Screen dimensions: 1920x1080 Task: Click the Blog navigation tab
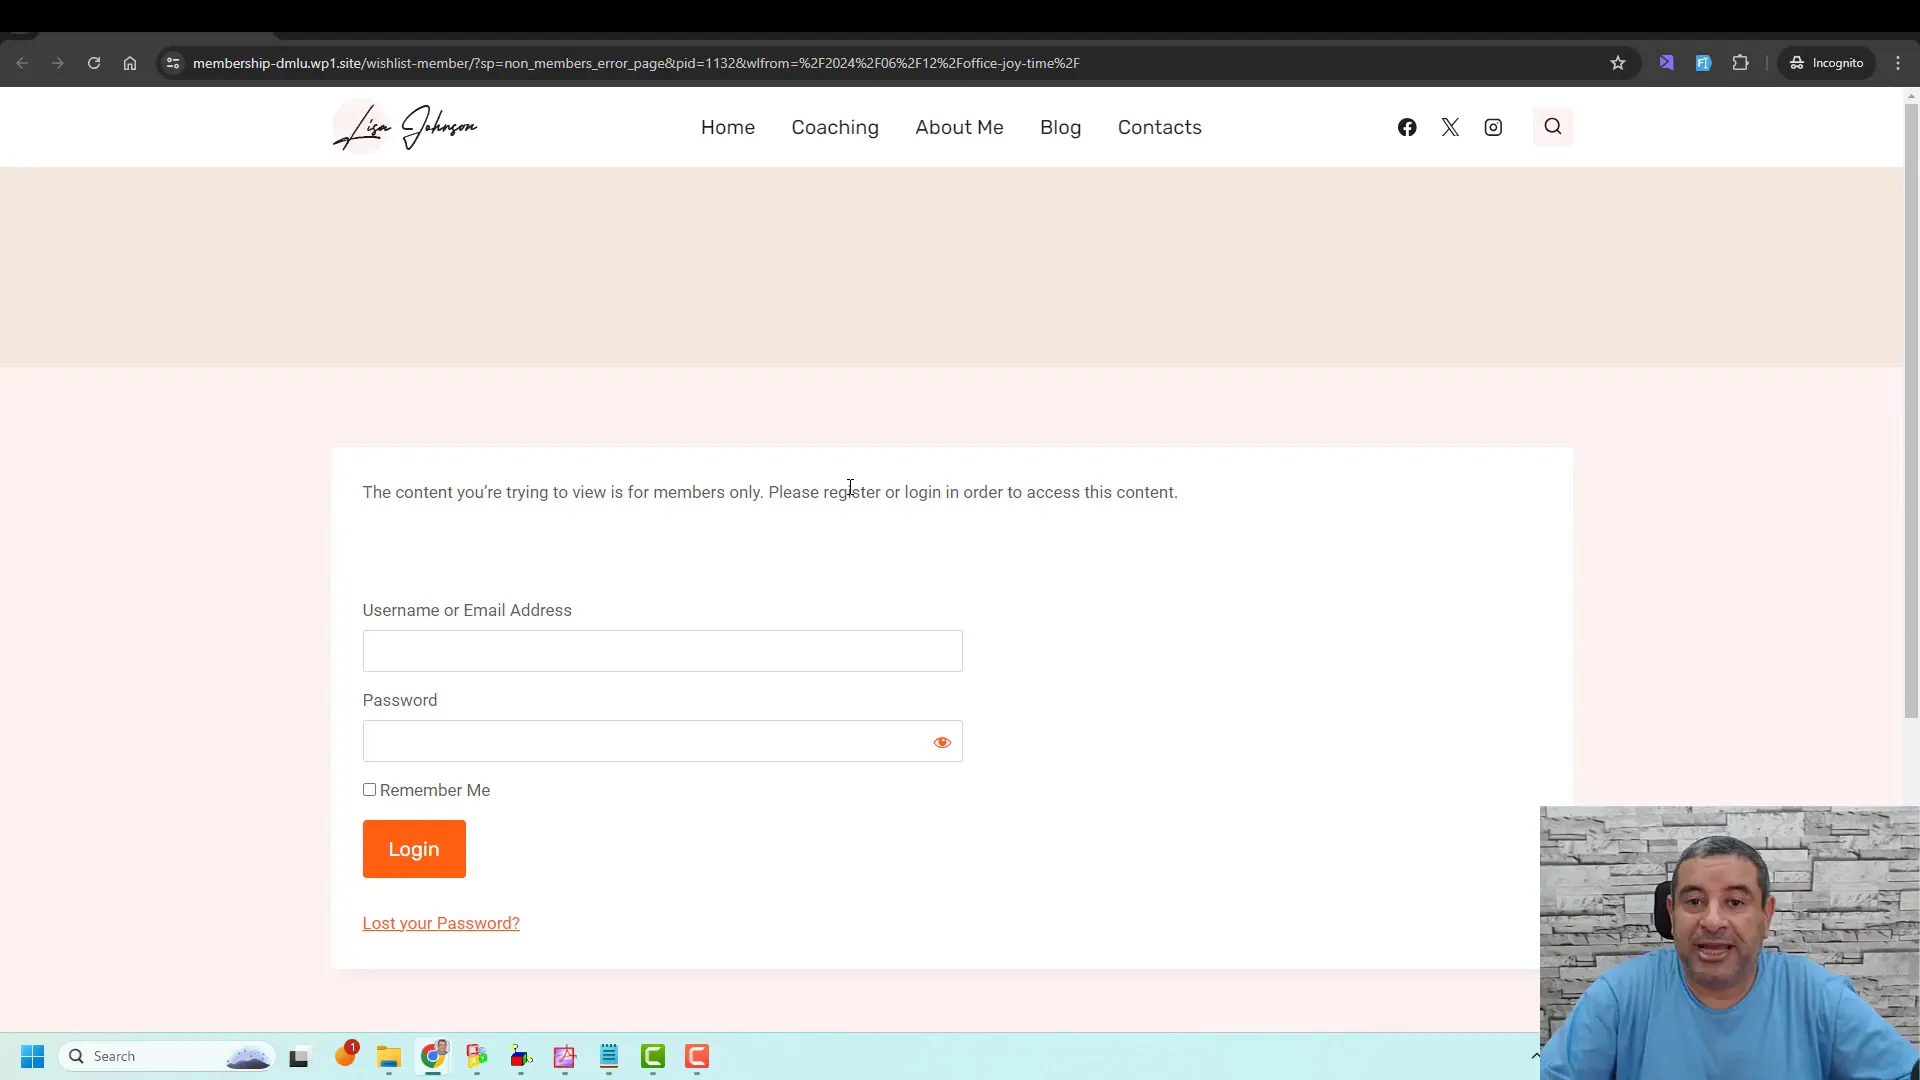point(1060,127)
